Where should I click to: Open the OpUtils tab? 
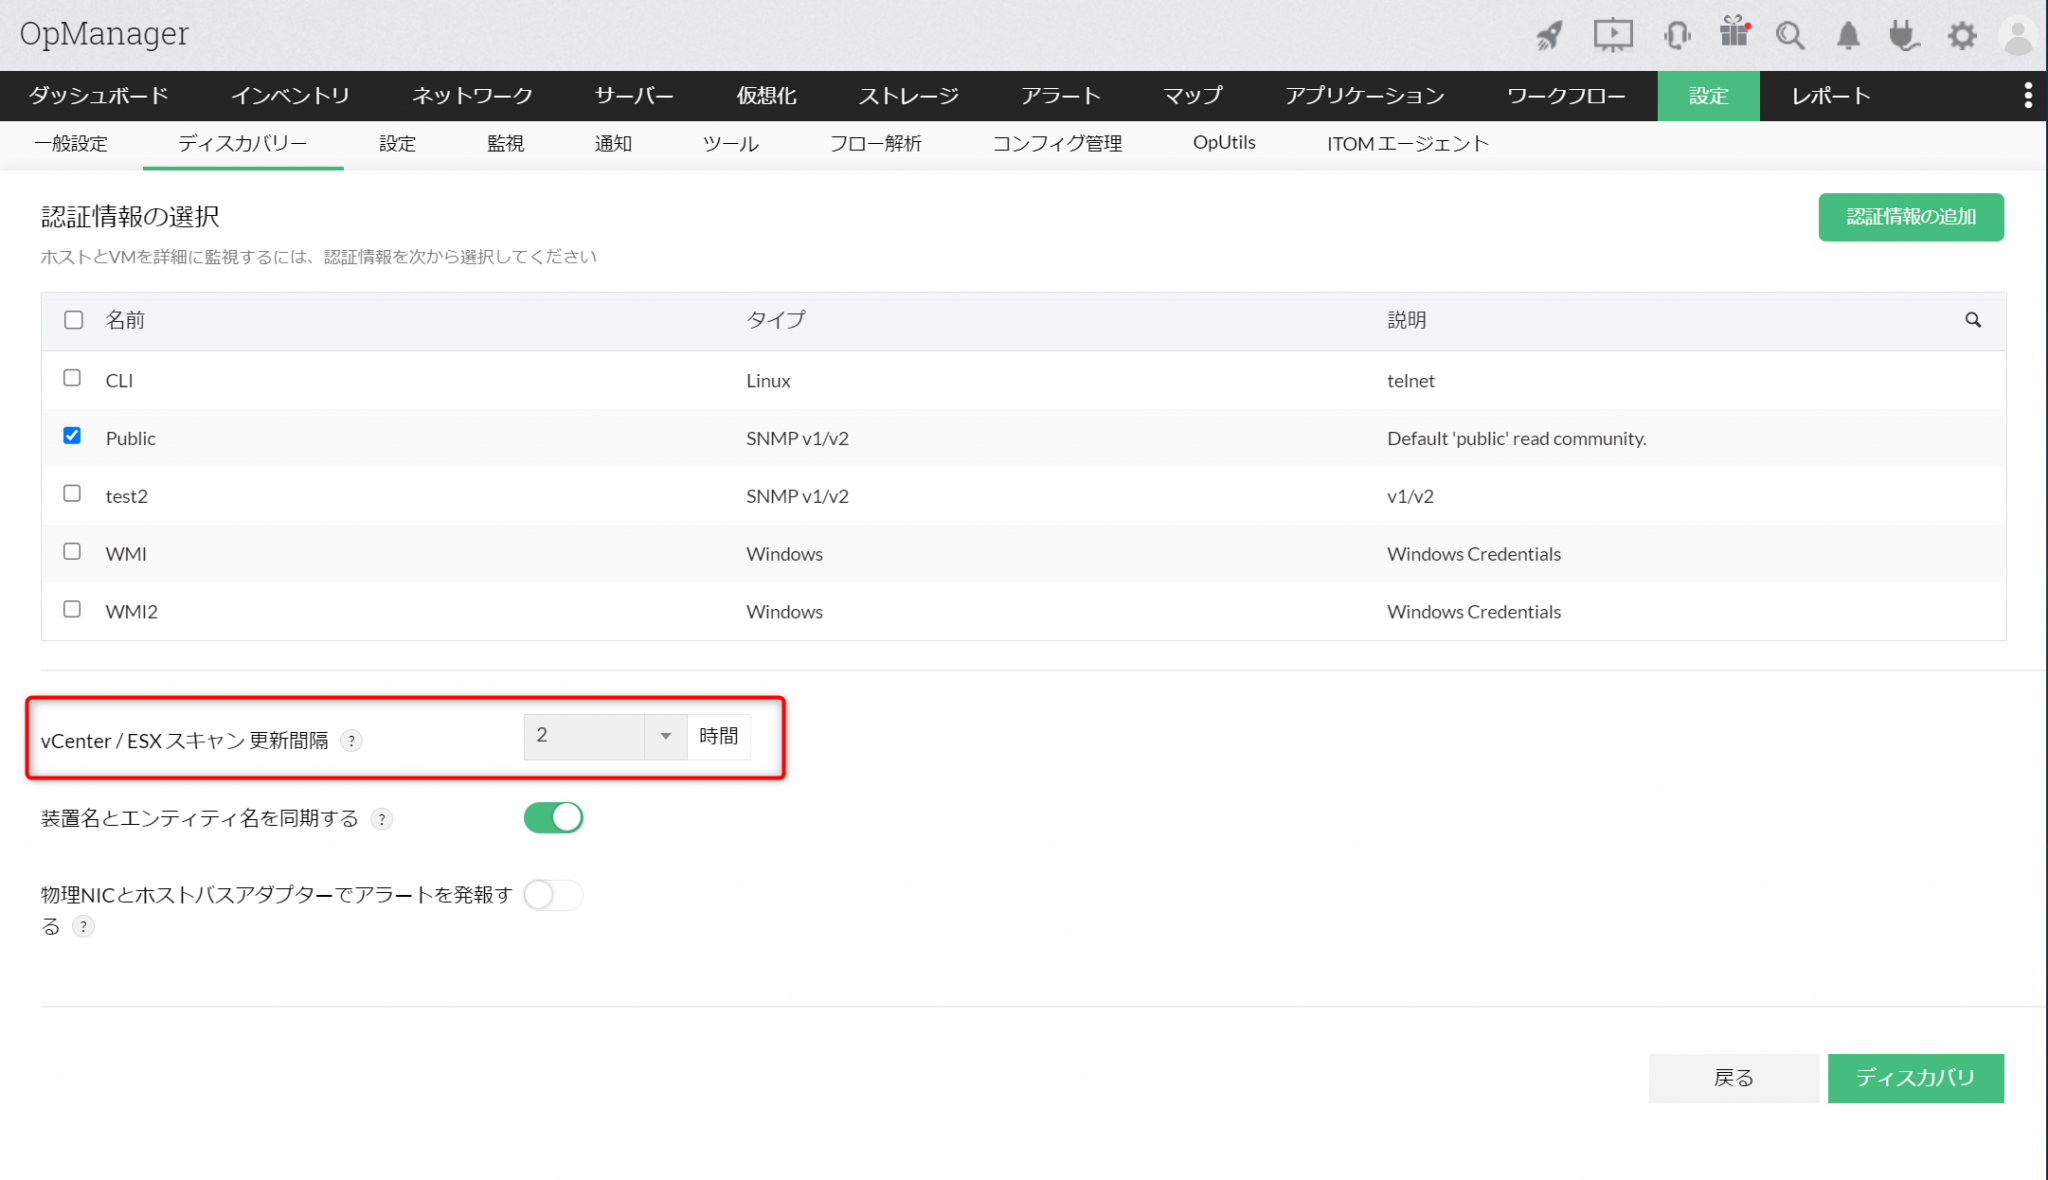click(x=1224, y=143)
